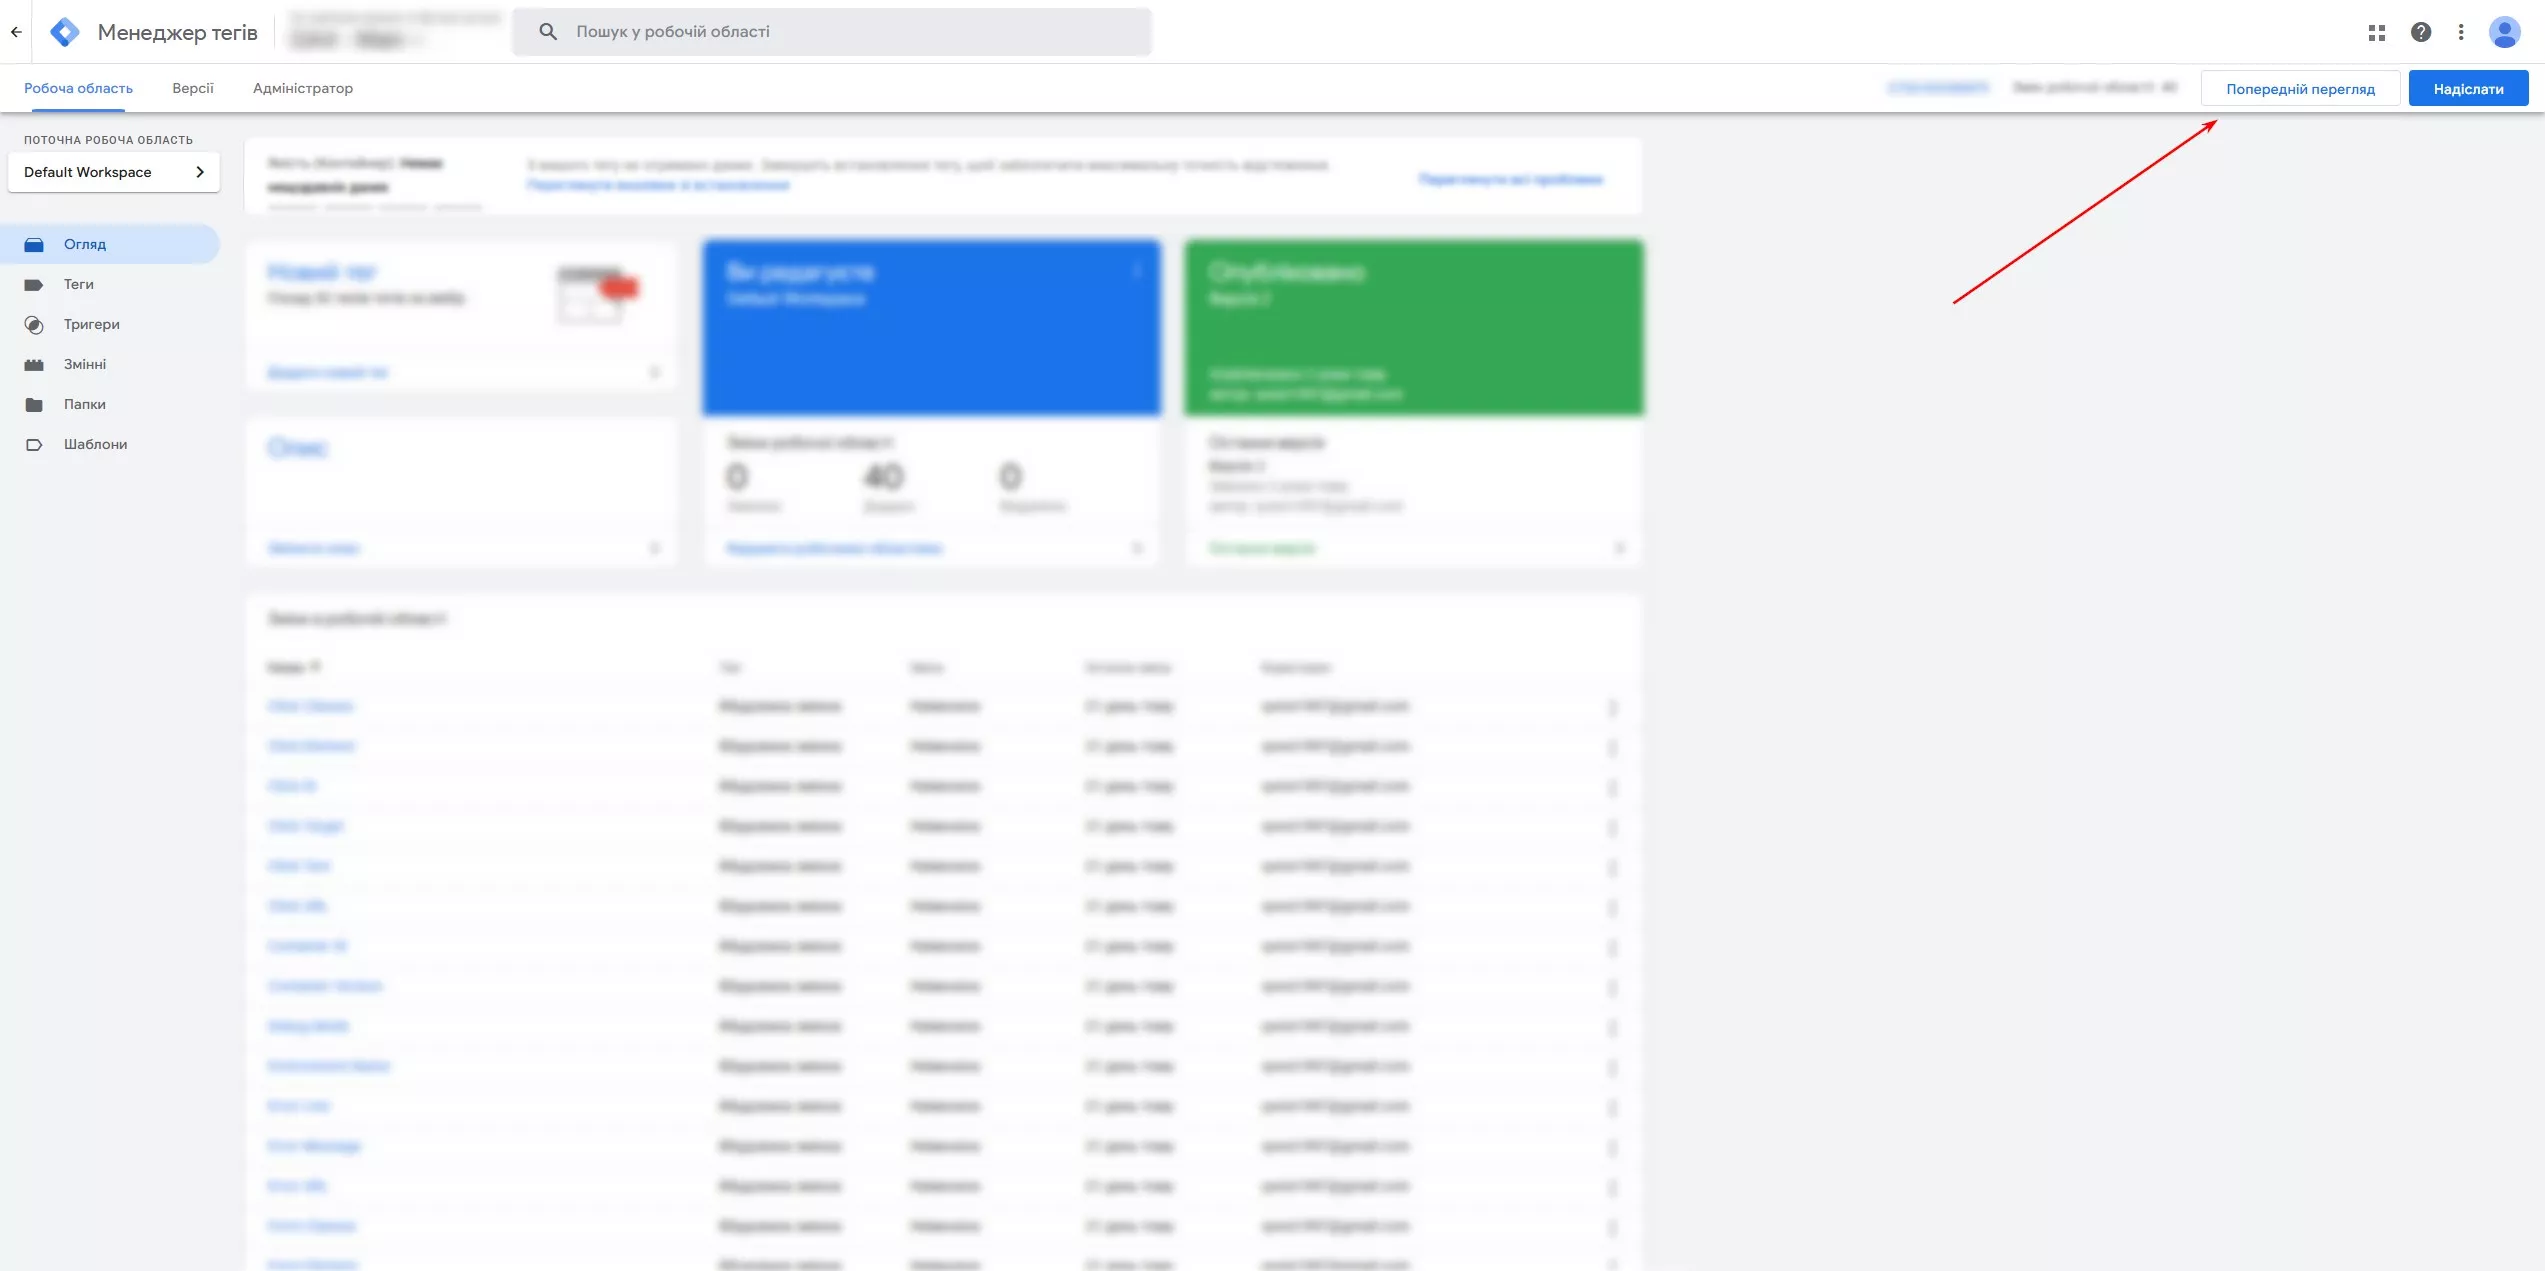Open the Google apps grid icon
The height and width of the screenshot is (1271, 2545).
(2377, 32)
